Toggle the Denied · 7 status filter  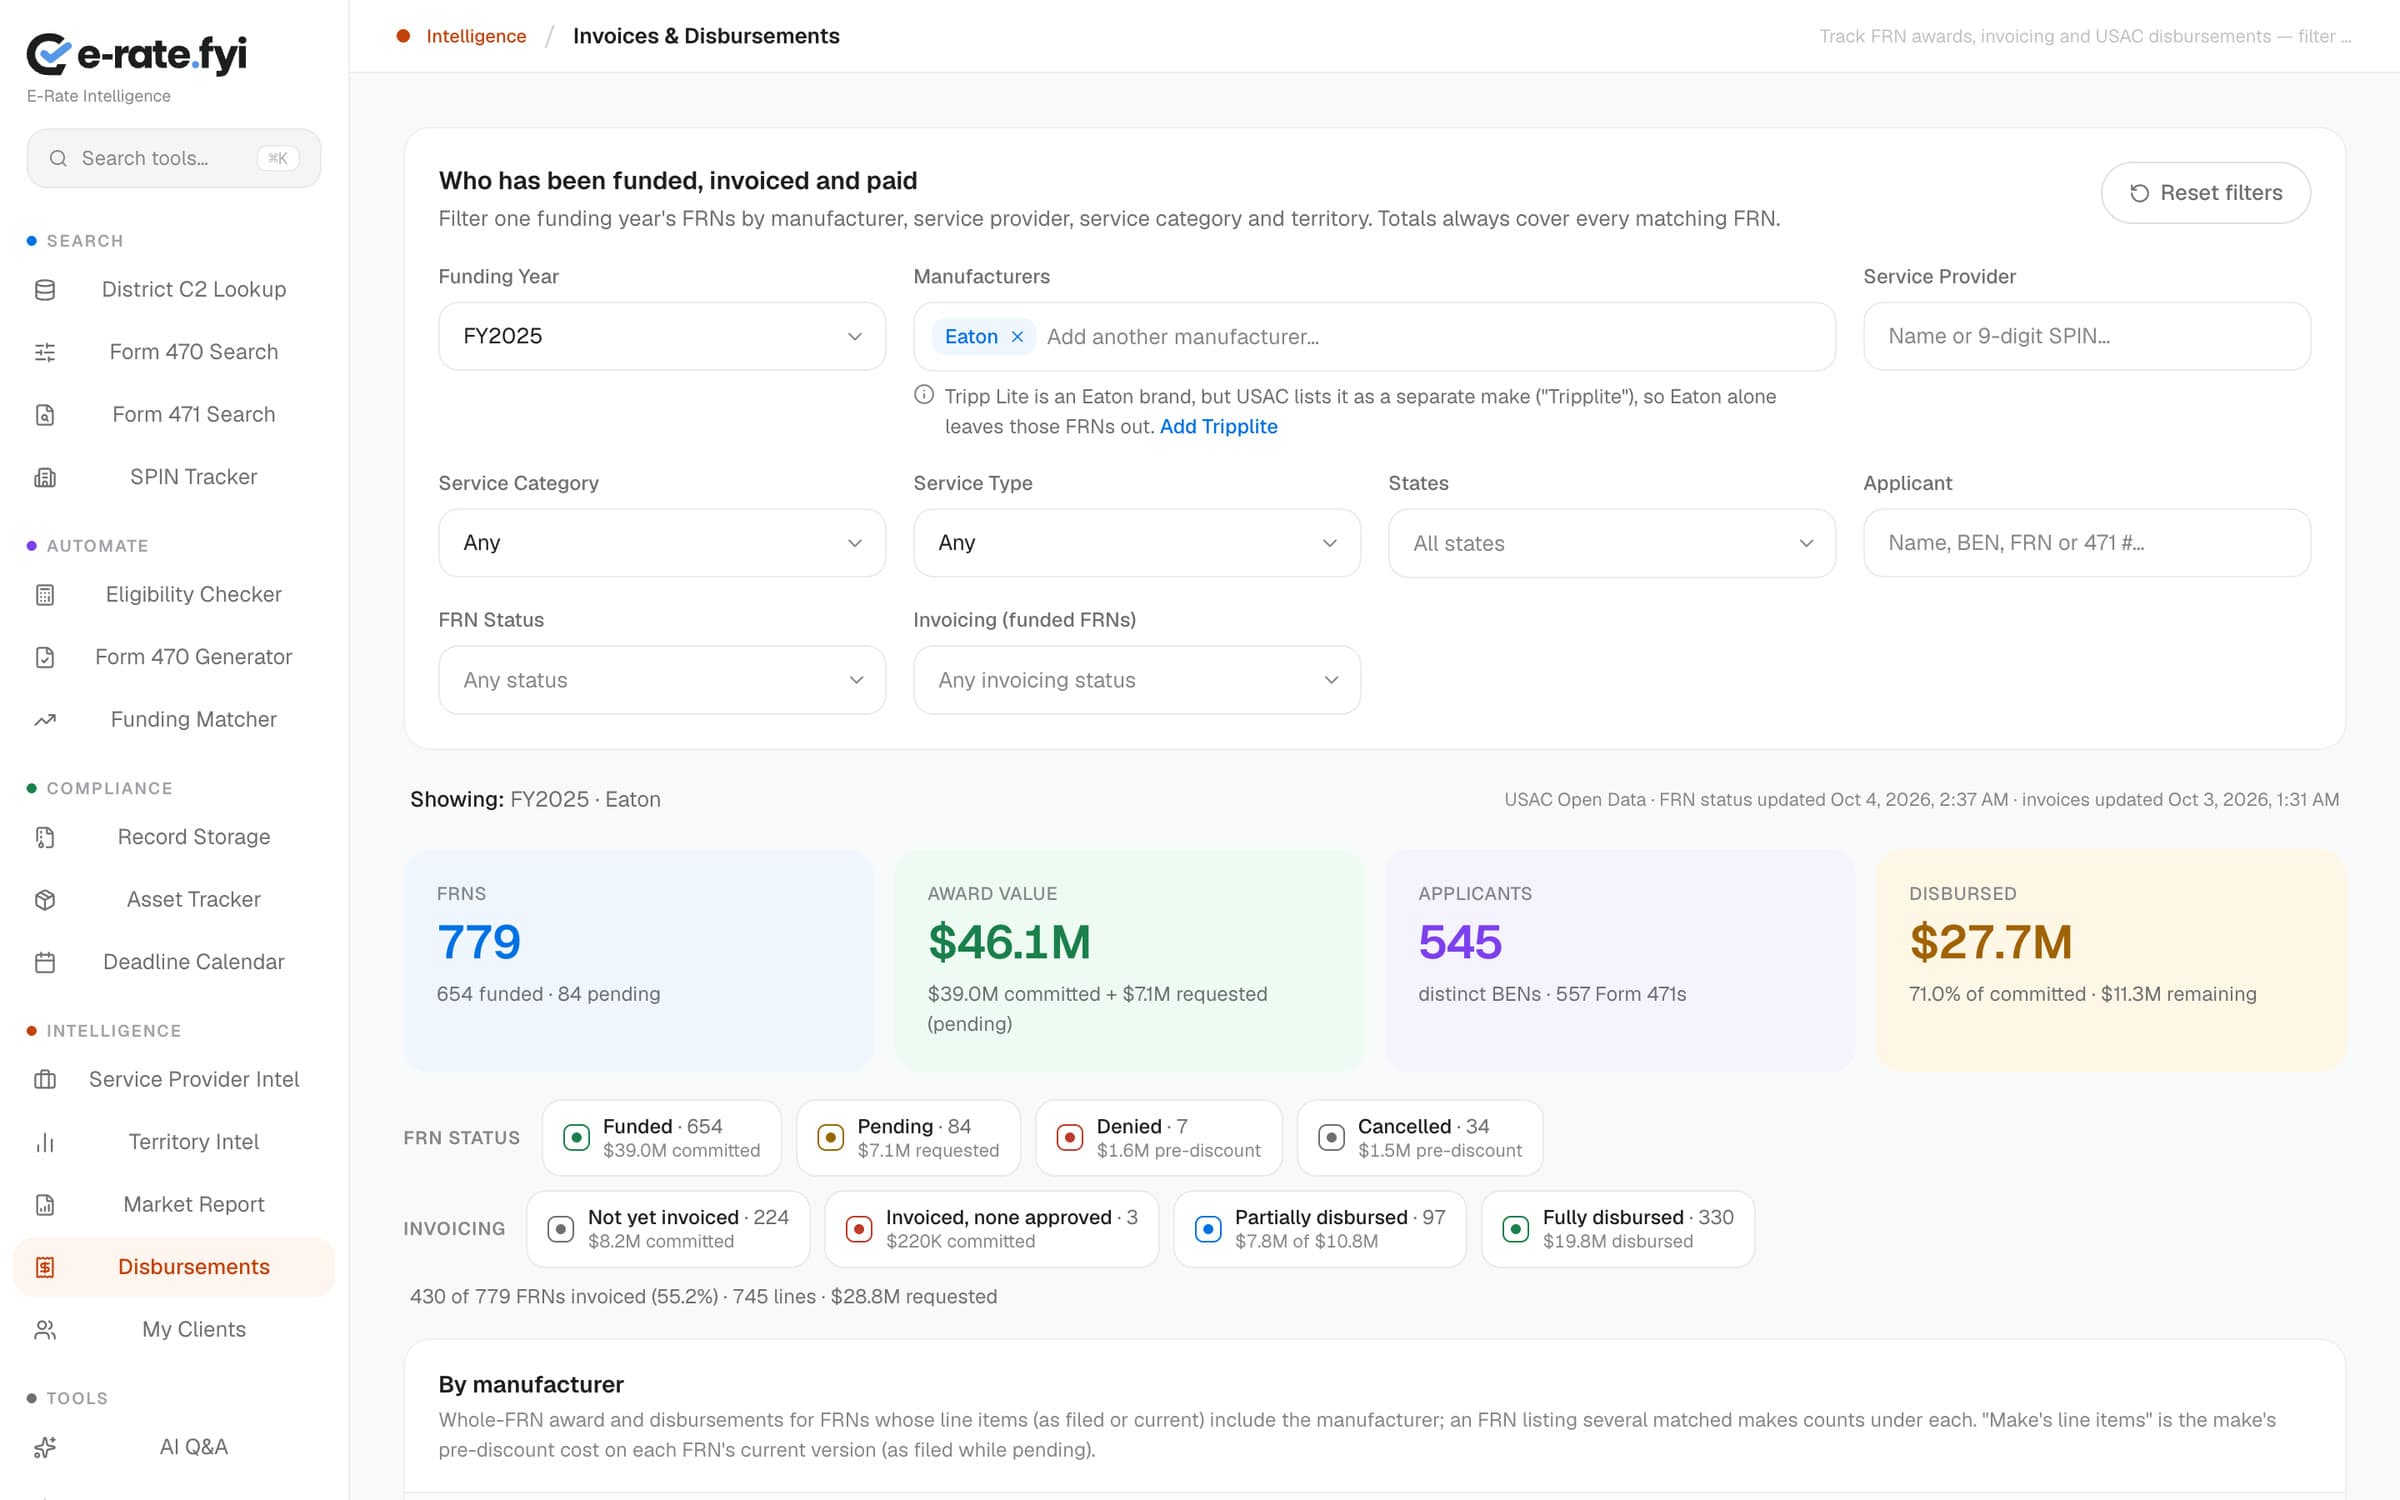coord(1159,1138)
